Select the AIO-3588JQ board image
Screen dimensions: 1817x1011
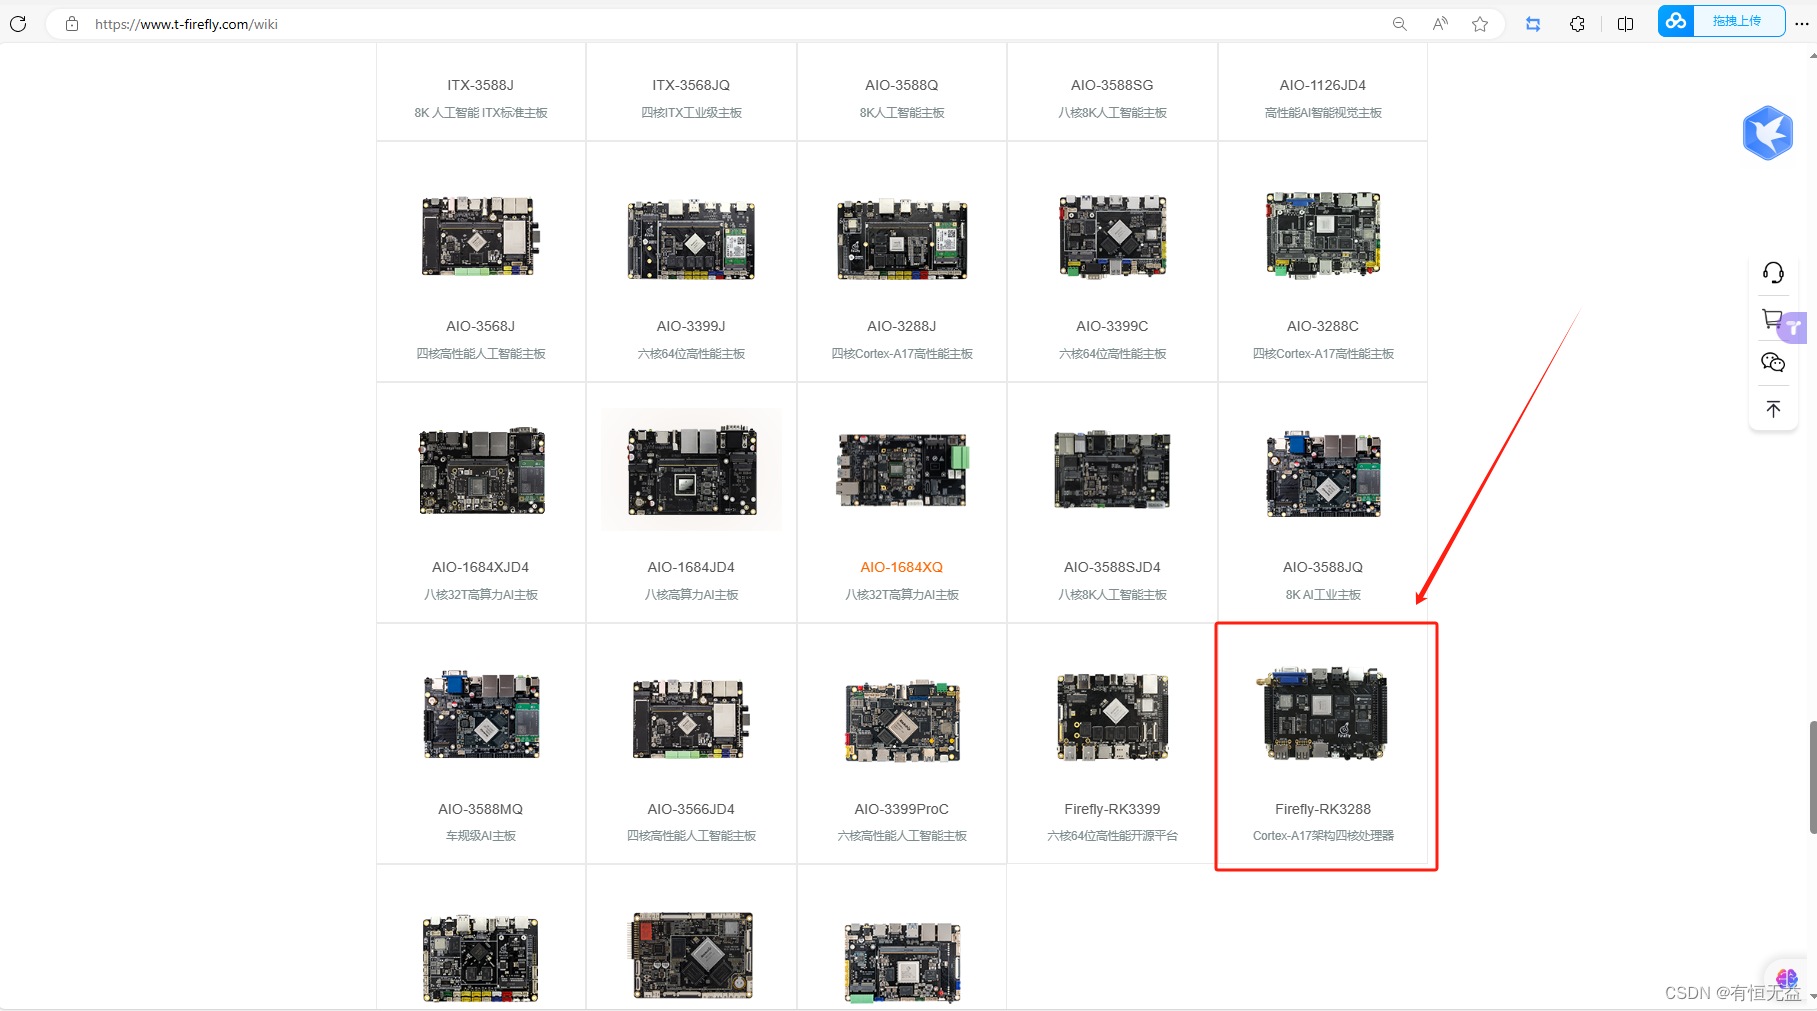[x=1324, y=474]
